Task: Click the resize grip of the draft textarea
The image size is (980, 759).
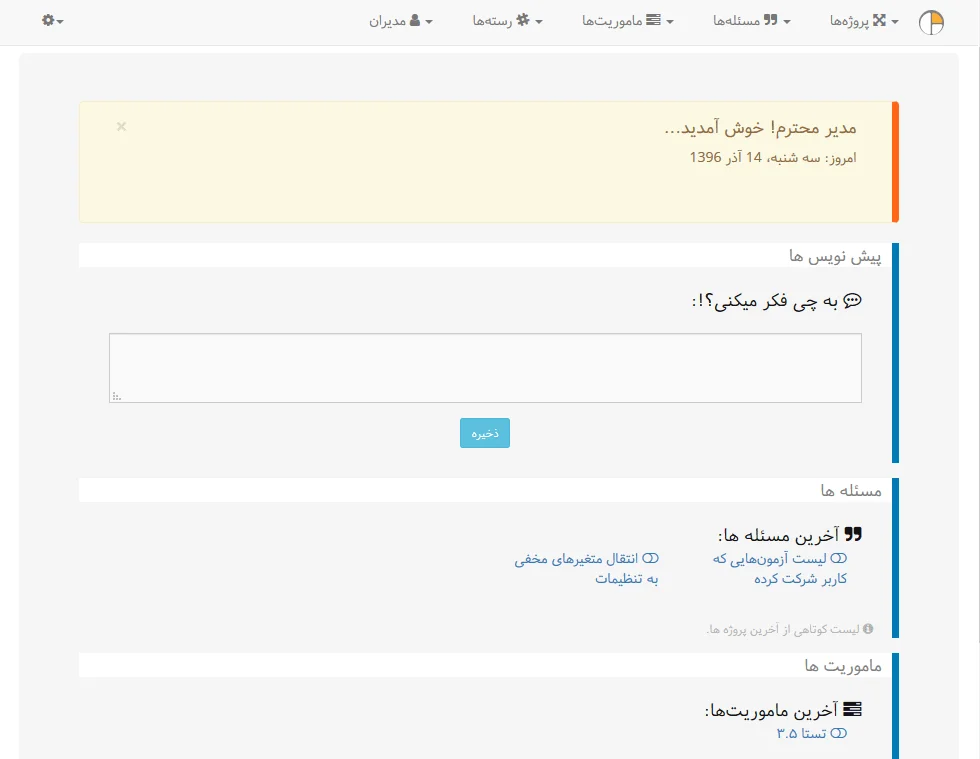Action: coord(116,396)
